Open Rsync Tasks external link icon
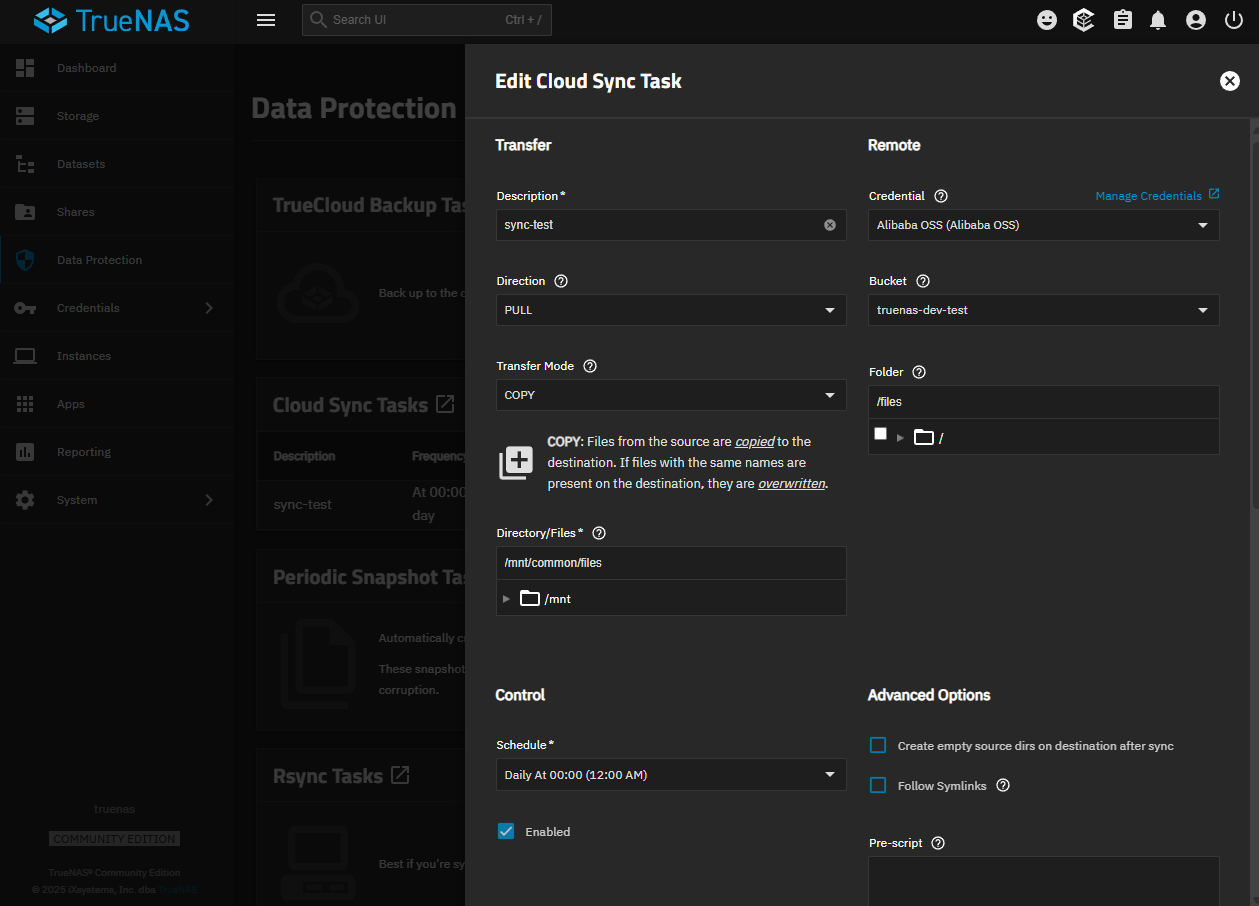 pyautogui.click(x=400, y=775)
